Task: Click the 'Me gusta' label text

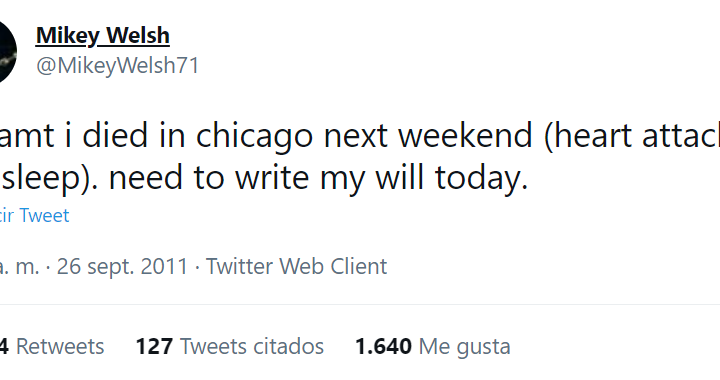Action: pos(464,347)
